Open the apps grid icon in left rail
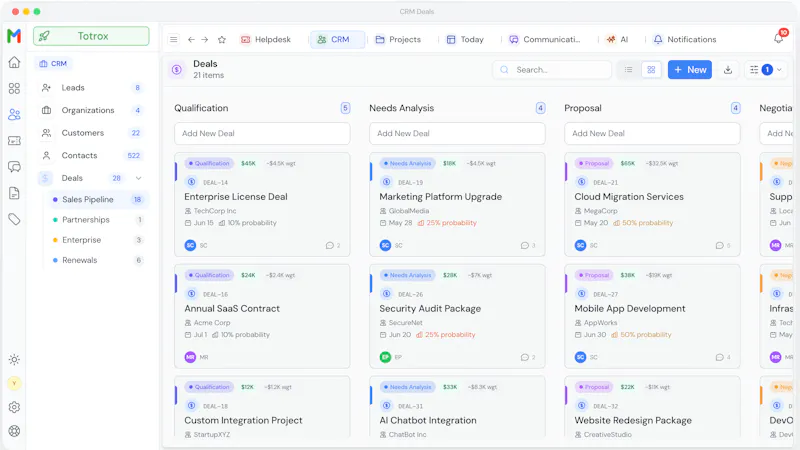The image size is (800, 450). tap(14, 89)
